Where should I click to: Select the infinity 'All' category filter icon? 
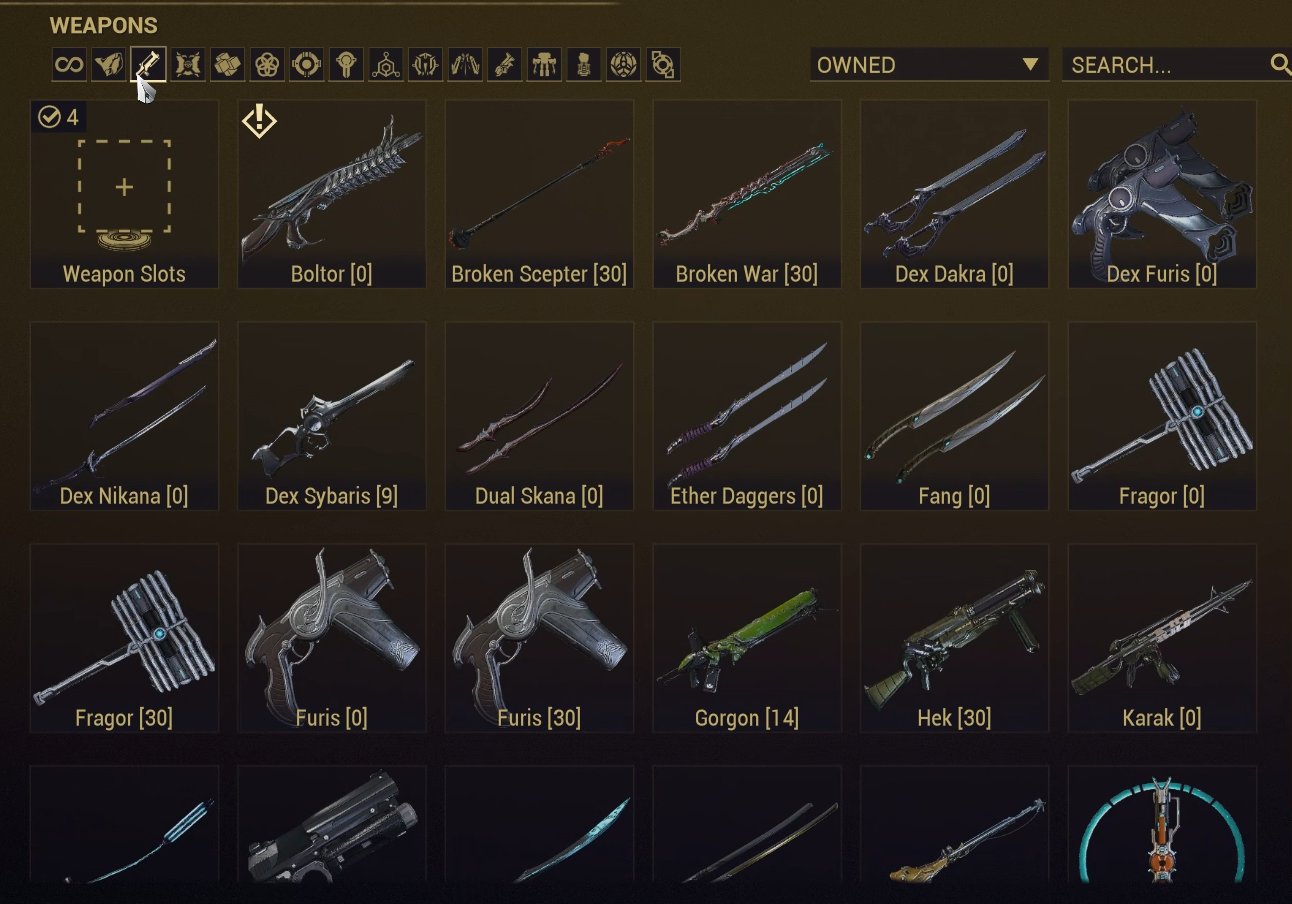pos(68,65)
